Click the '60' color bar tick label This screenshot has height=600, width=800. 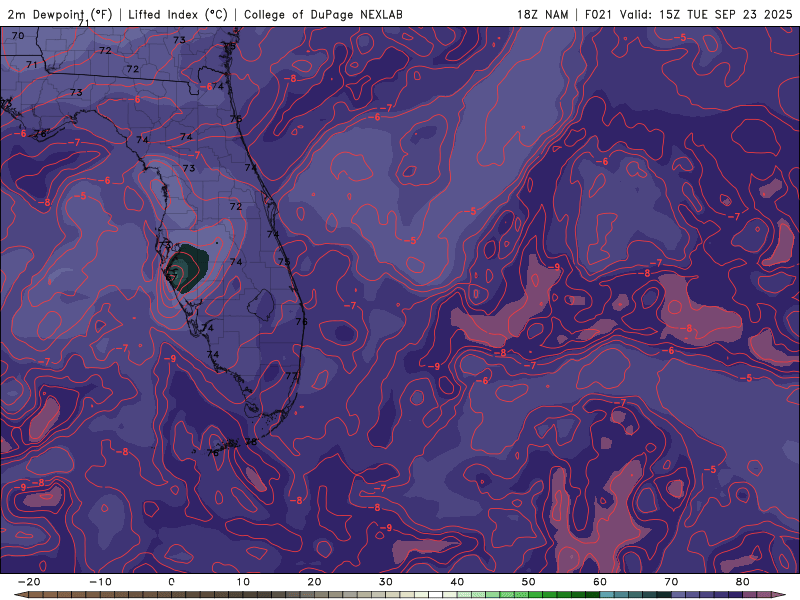coord(600,582)
